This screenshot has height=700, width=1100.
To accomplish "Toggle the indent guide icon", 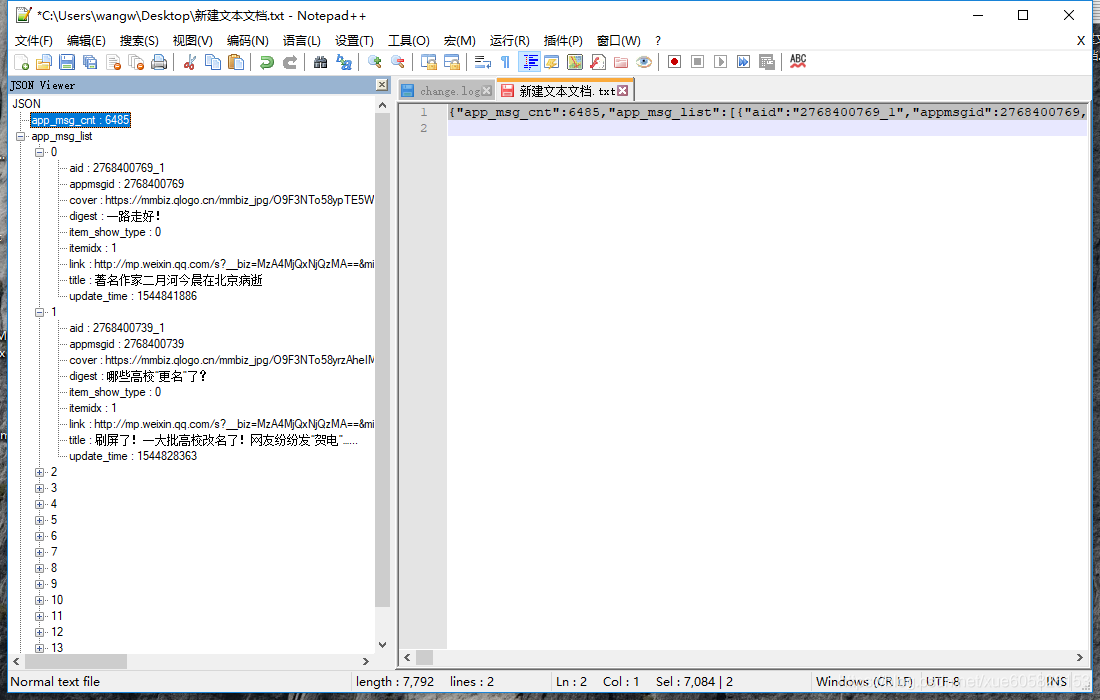I will coord(529,62).
